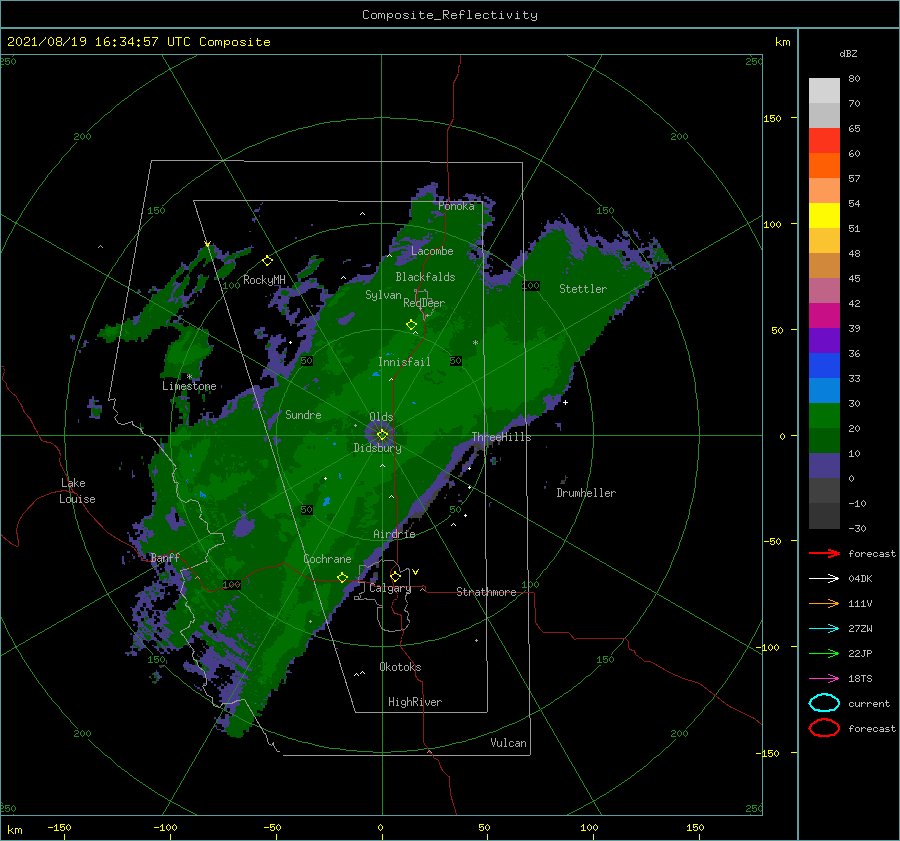Select the bright yellow 51–54 dBZ swatch

pos(824,216)
